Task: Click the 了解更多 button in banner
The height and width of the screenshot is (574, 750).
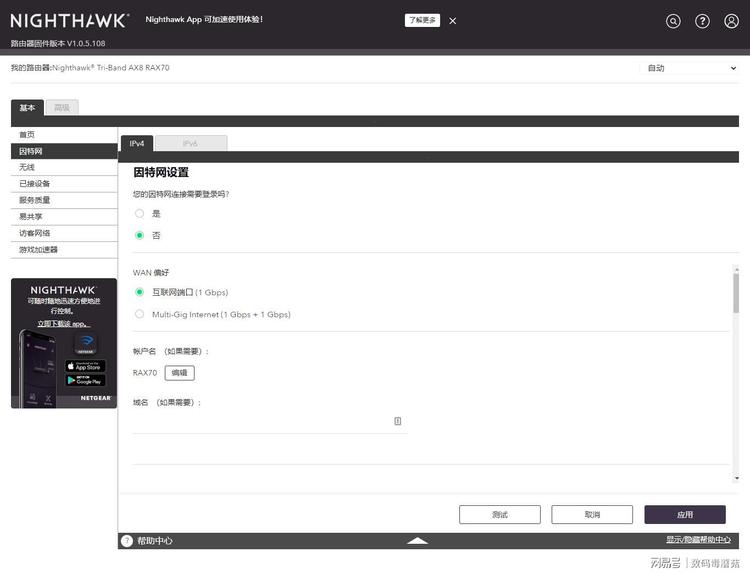Action: [x=422, y=20]
